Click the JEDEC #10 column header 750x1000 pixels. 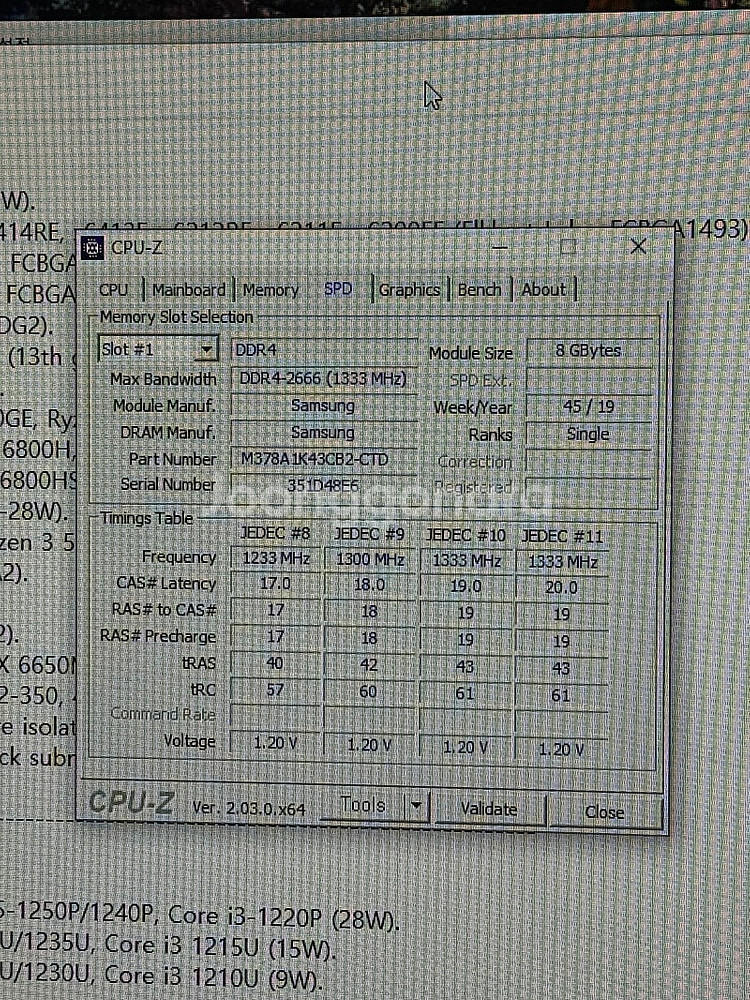point(465,534)
